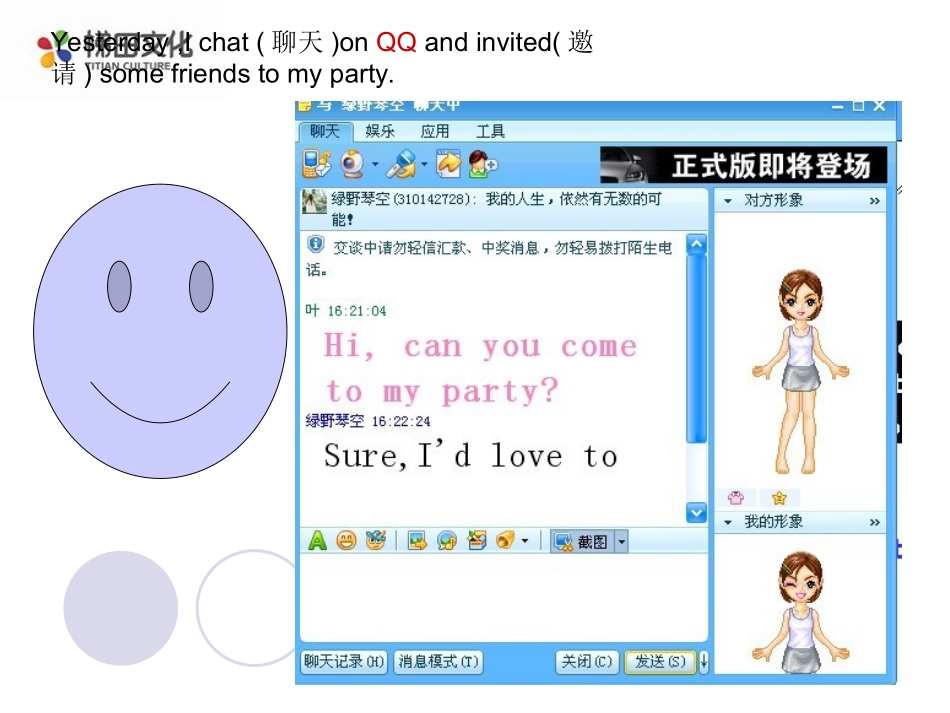Click the yellow star icon under avatar
This screenshot has width=950, height=713.
[x=779, y=498]
